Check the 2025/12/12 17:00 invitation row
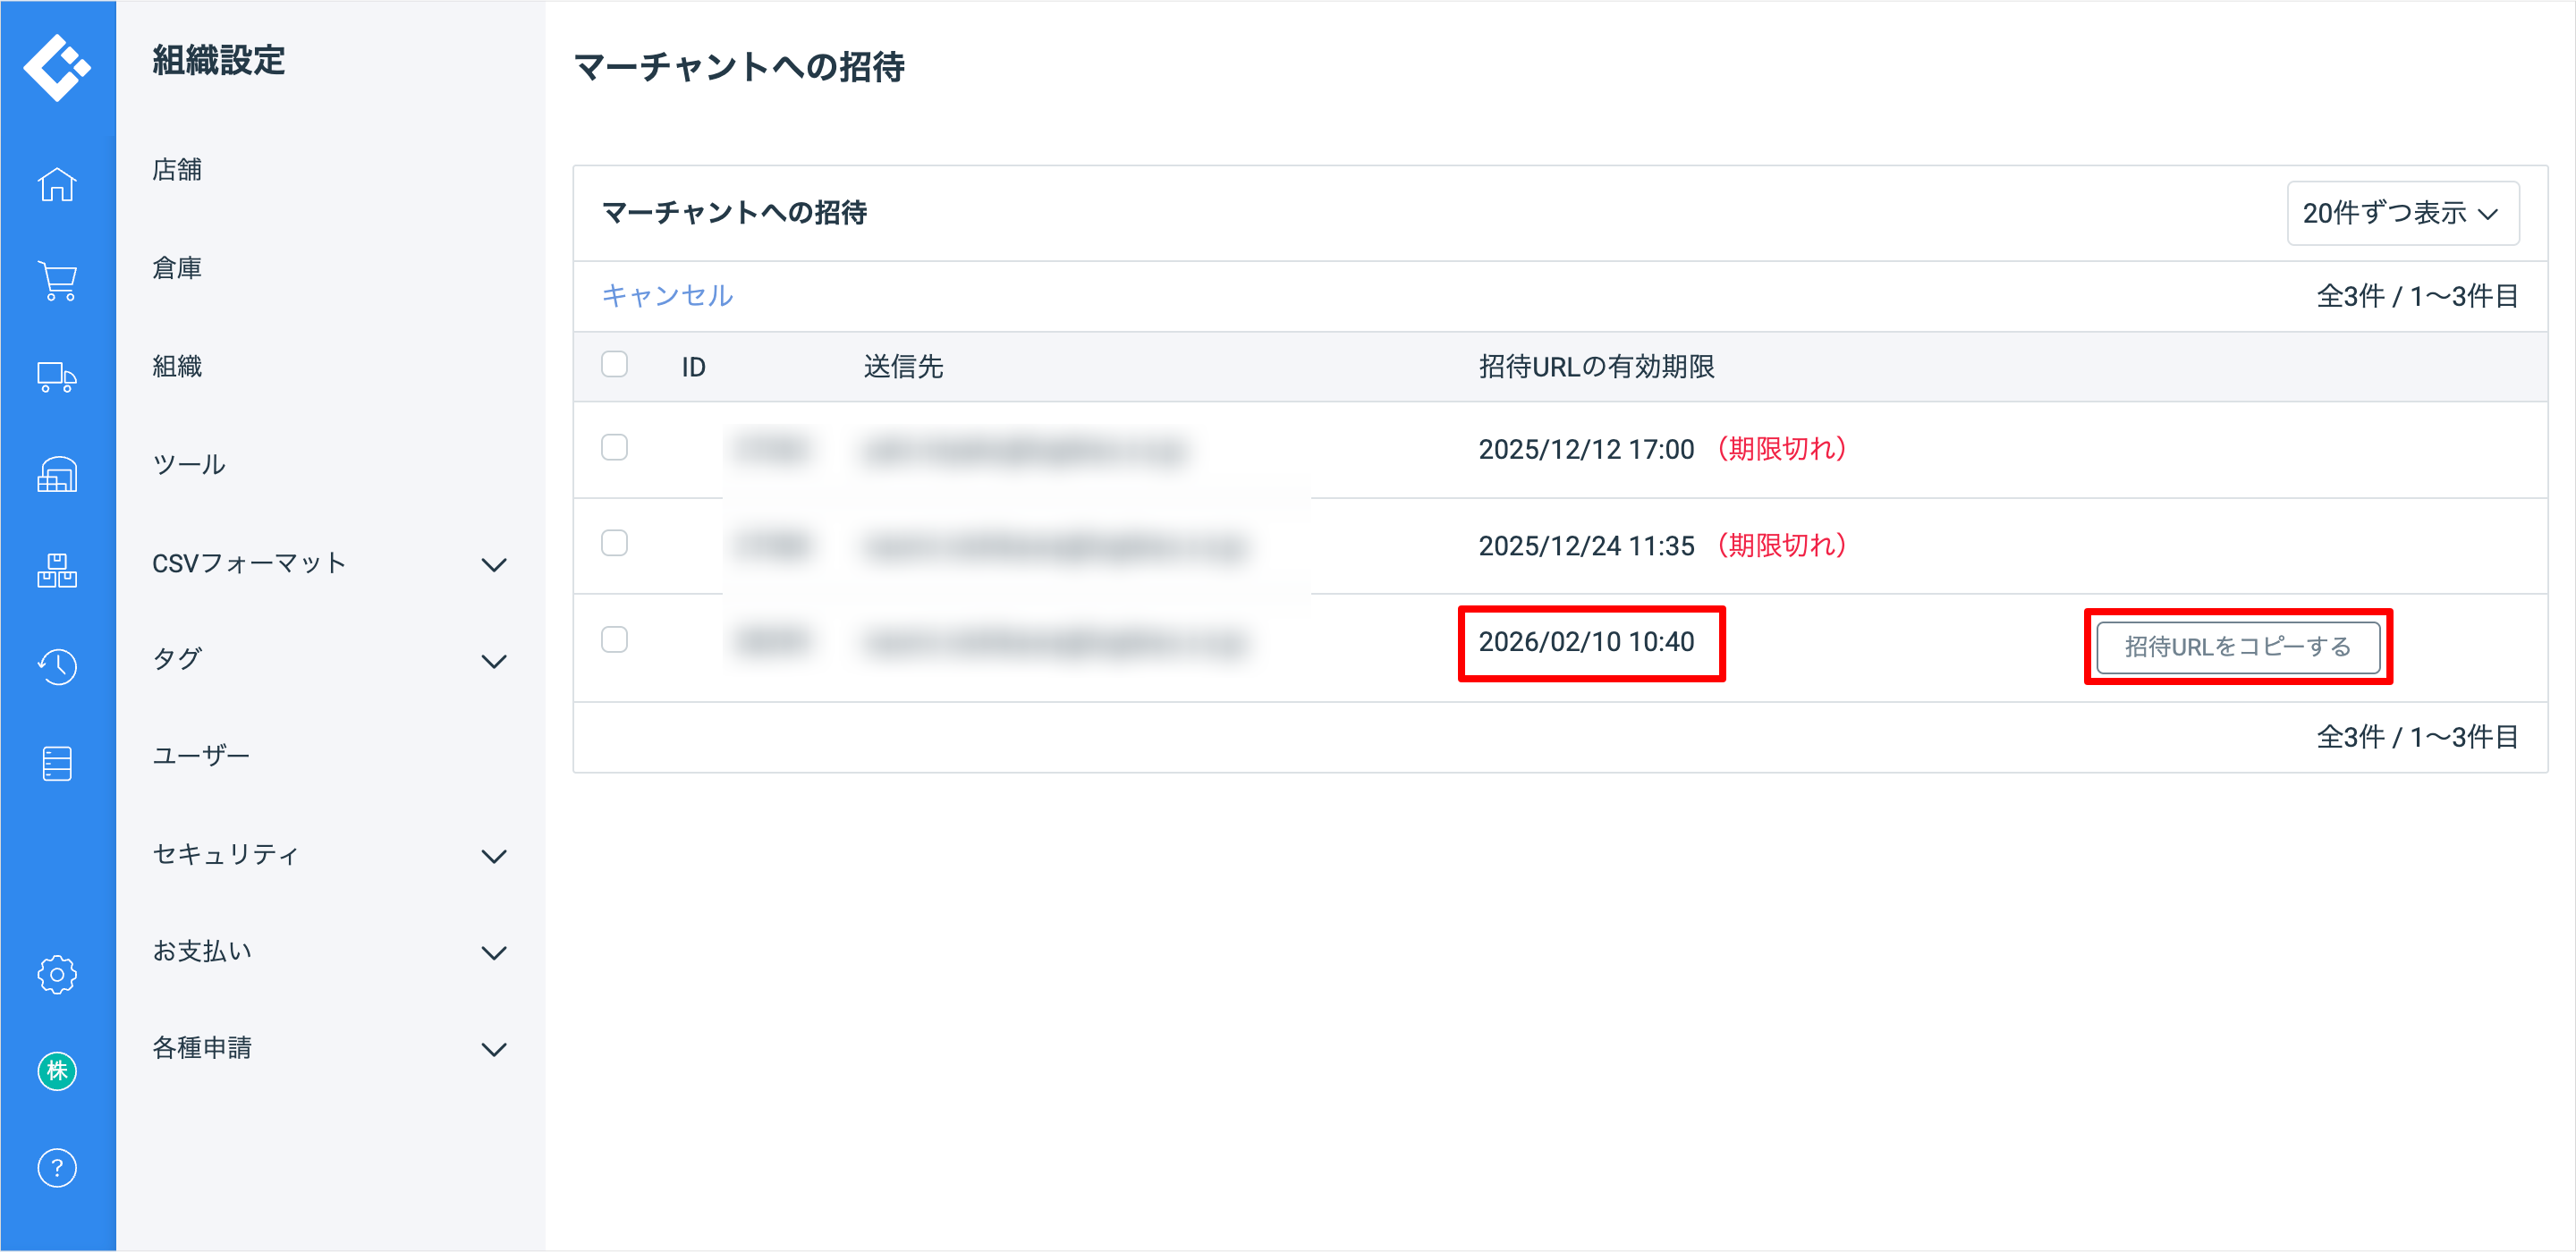The image size is (2576, 1252). point(614,448)
